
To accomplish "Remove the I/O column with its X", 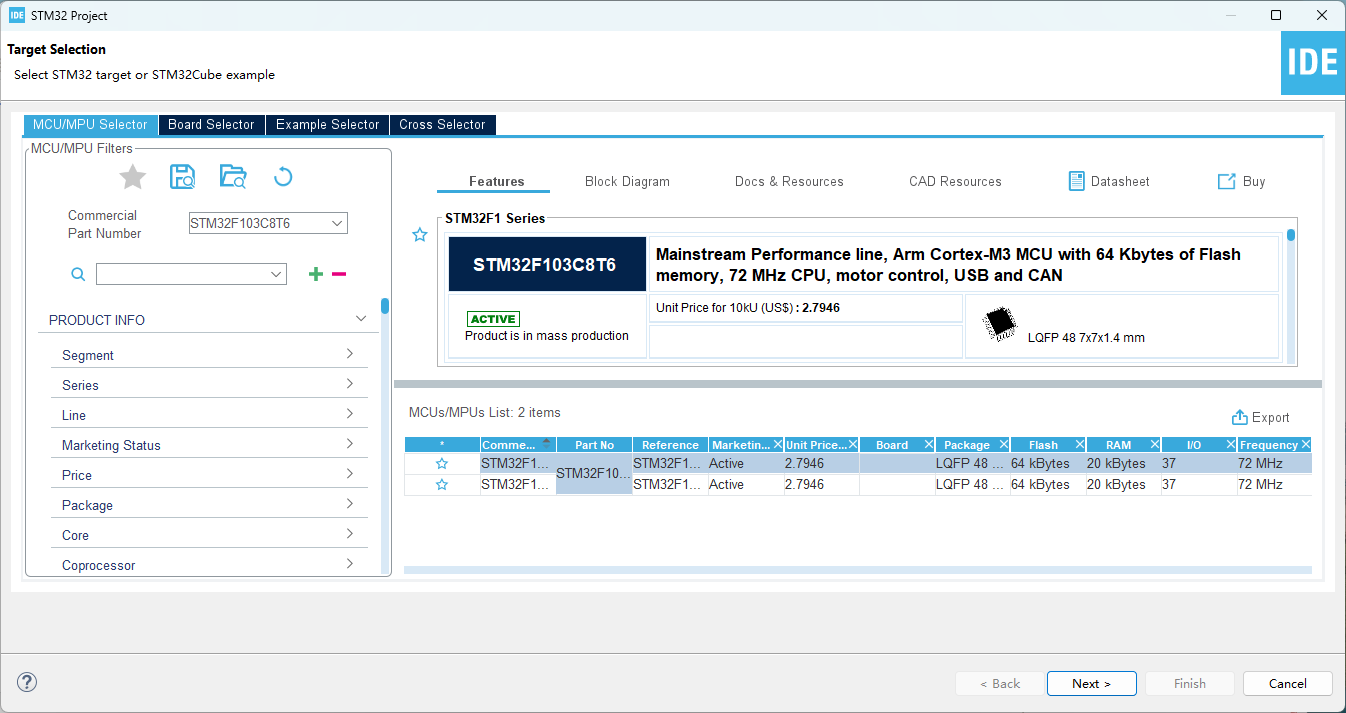I will click(x=1230, y=445).
